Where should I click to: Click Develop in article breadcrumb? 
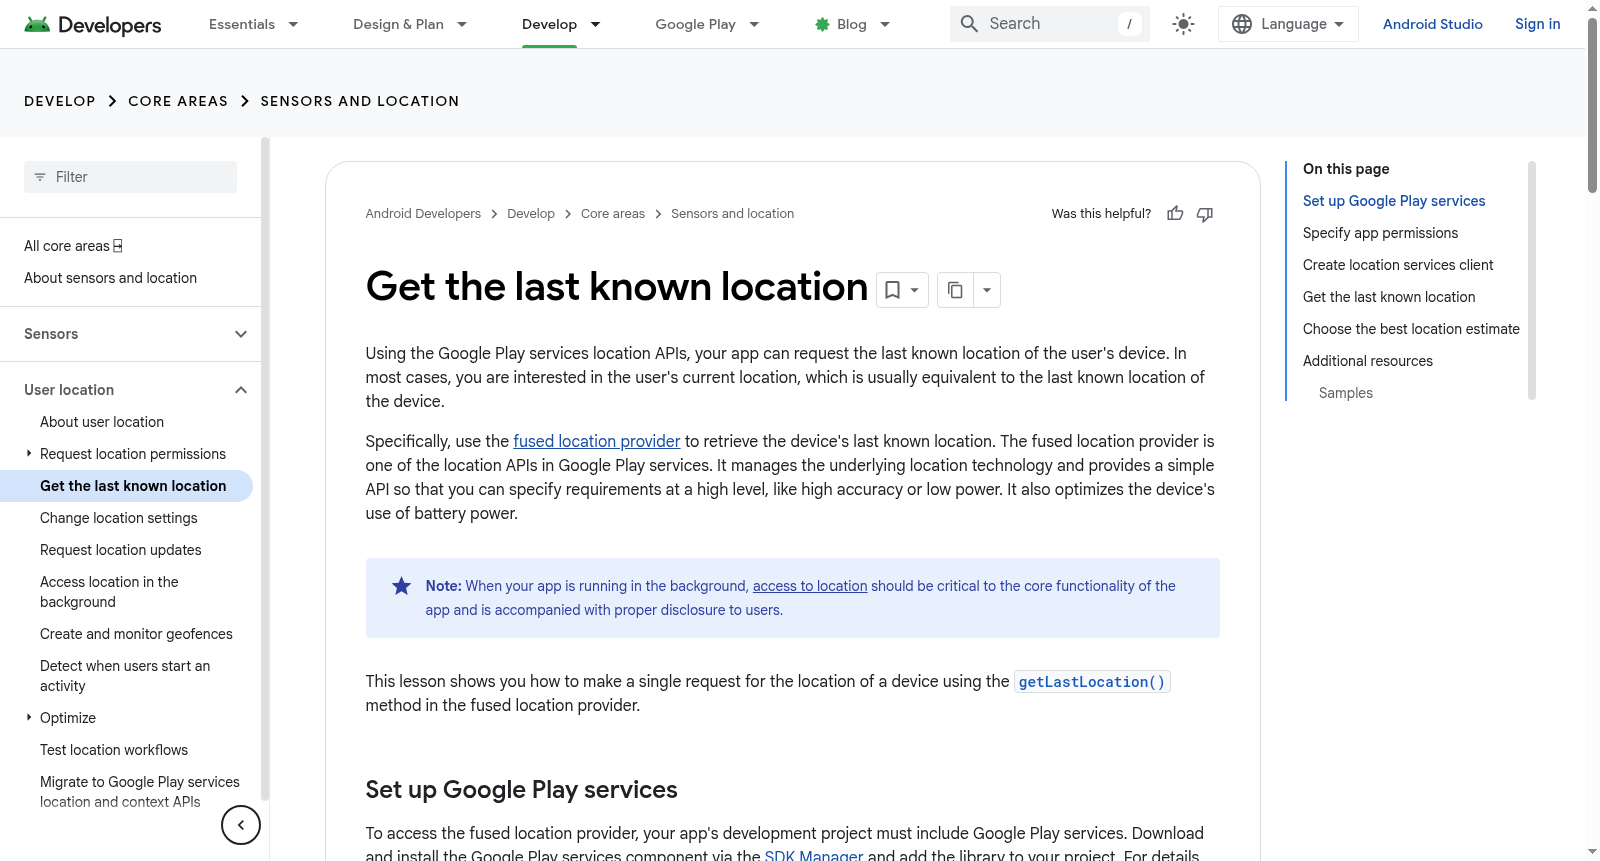(x=531, y=214)
